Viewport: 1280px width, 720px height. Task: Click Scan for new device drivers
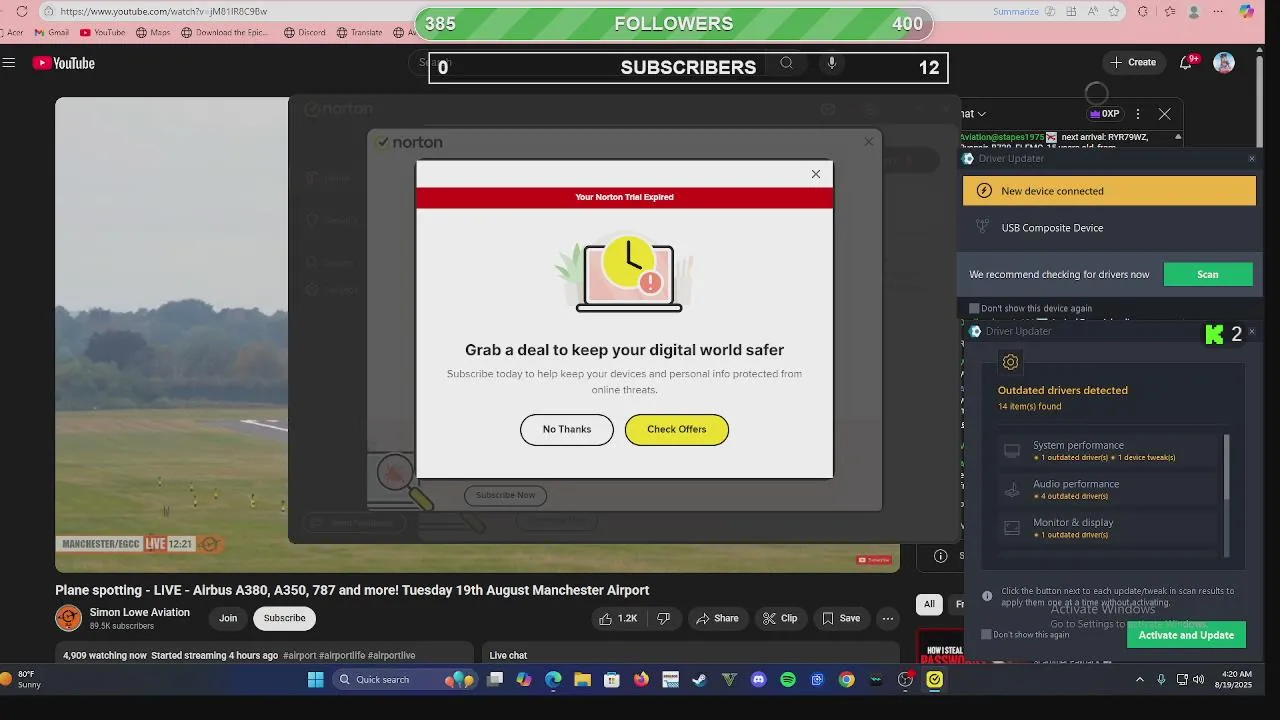pyautogui.click(x=1208, y=274)
